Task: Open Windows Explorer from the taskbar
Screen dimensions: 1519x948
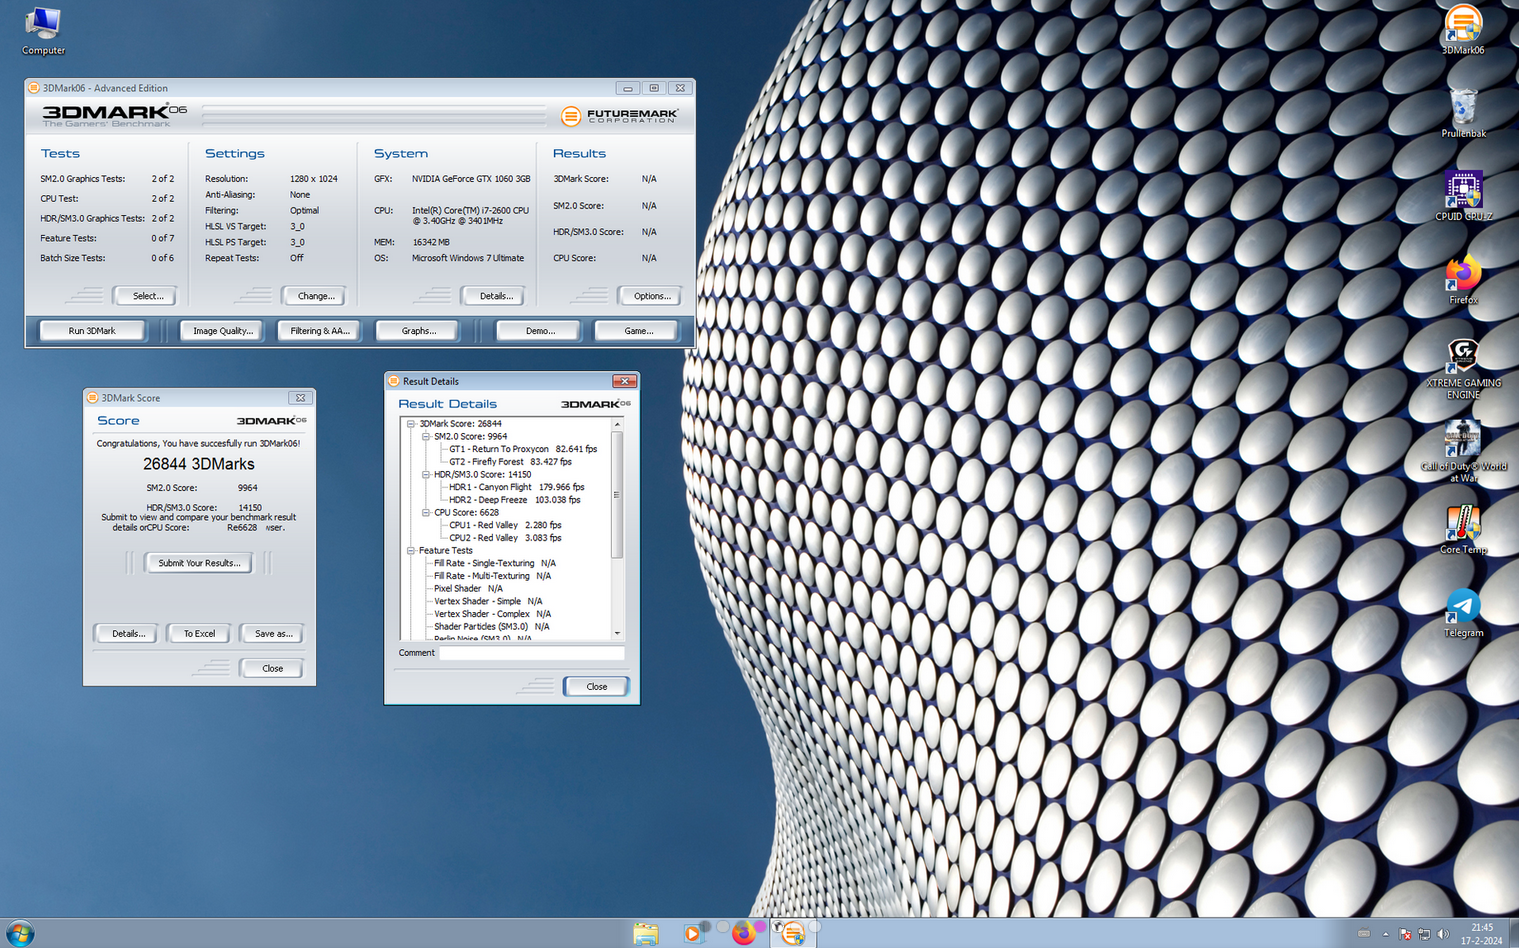Action: pos(646,934)
